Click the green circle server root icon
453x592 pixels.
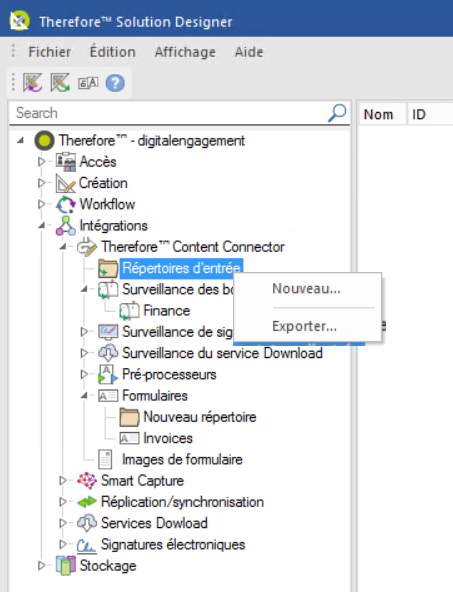(x=44, y=141)
